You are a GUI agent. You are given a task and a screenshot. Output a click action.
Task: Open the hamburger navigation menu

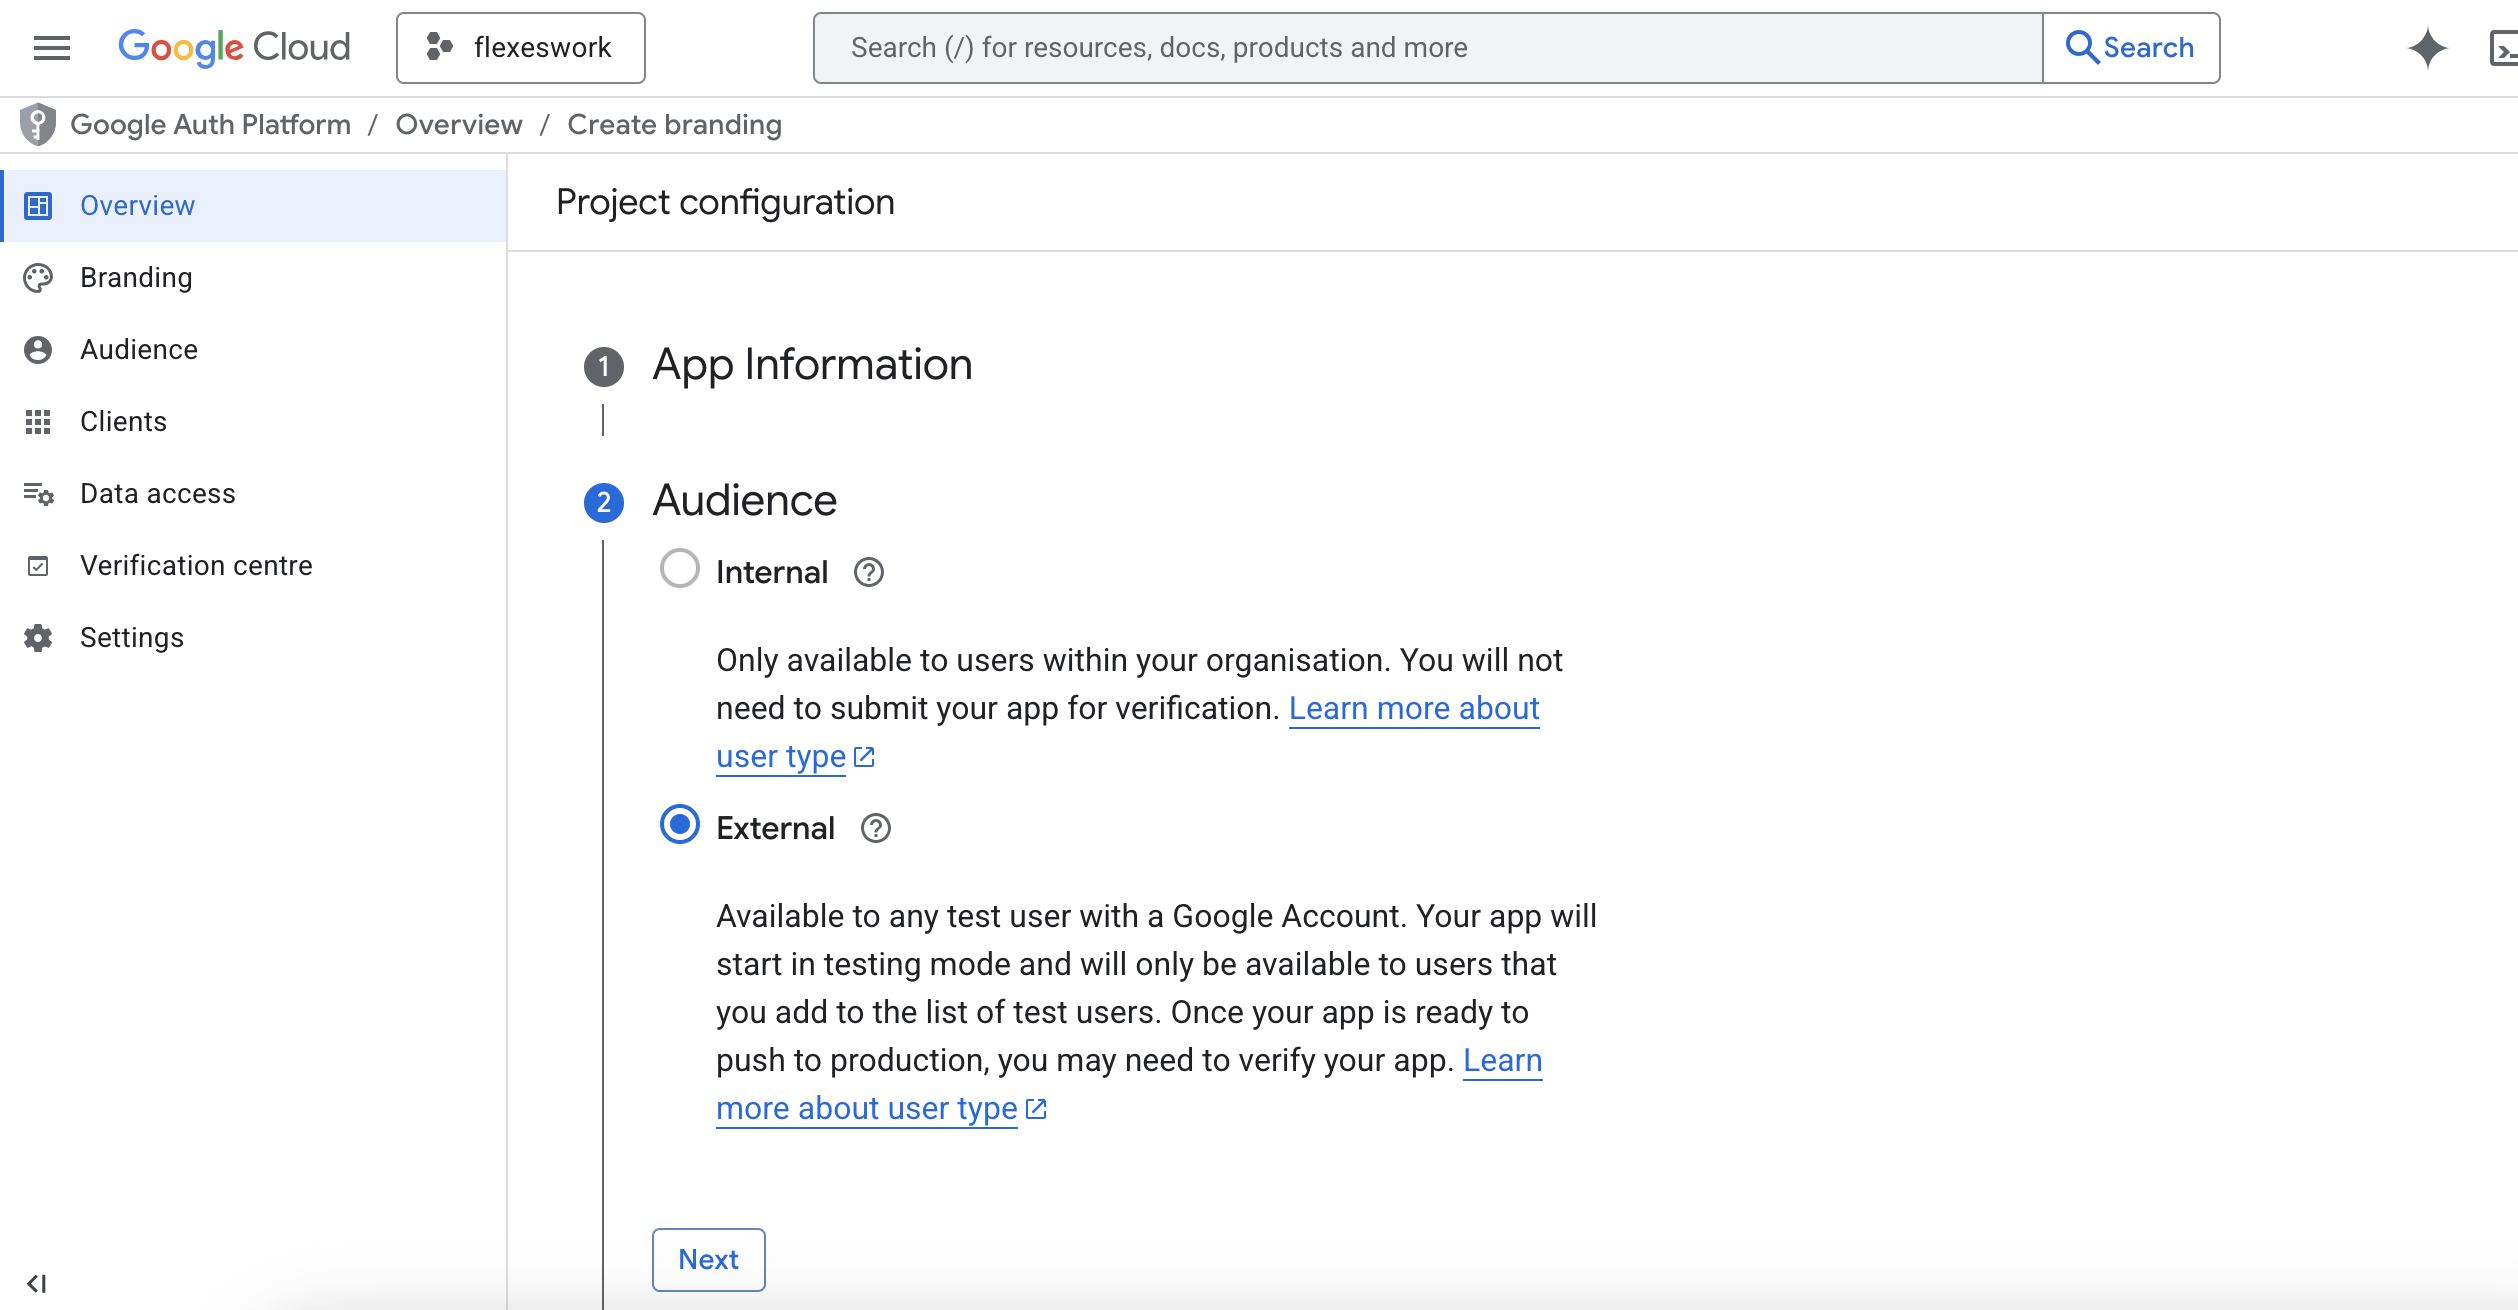pos(51,47)
